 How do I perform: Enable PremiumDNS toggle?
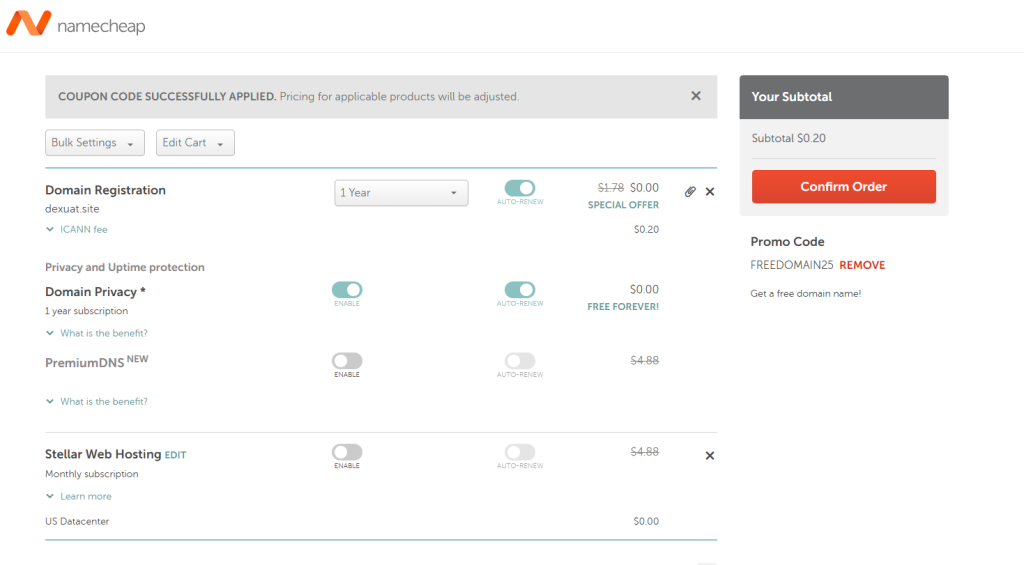tap(347, 360)
